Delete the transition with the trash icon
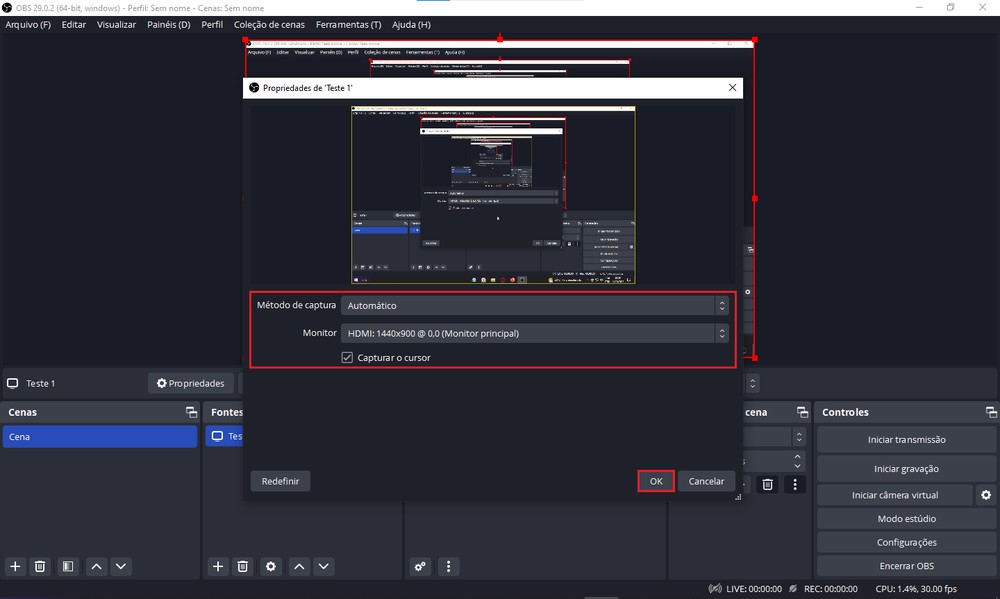 [x=768, y=484]
